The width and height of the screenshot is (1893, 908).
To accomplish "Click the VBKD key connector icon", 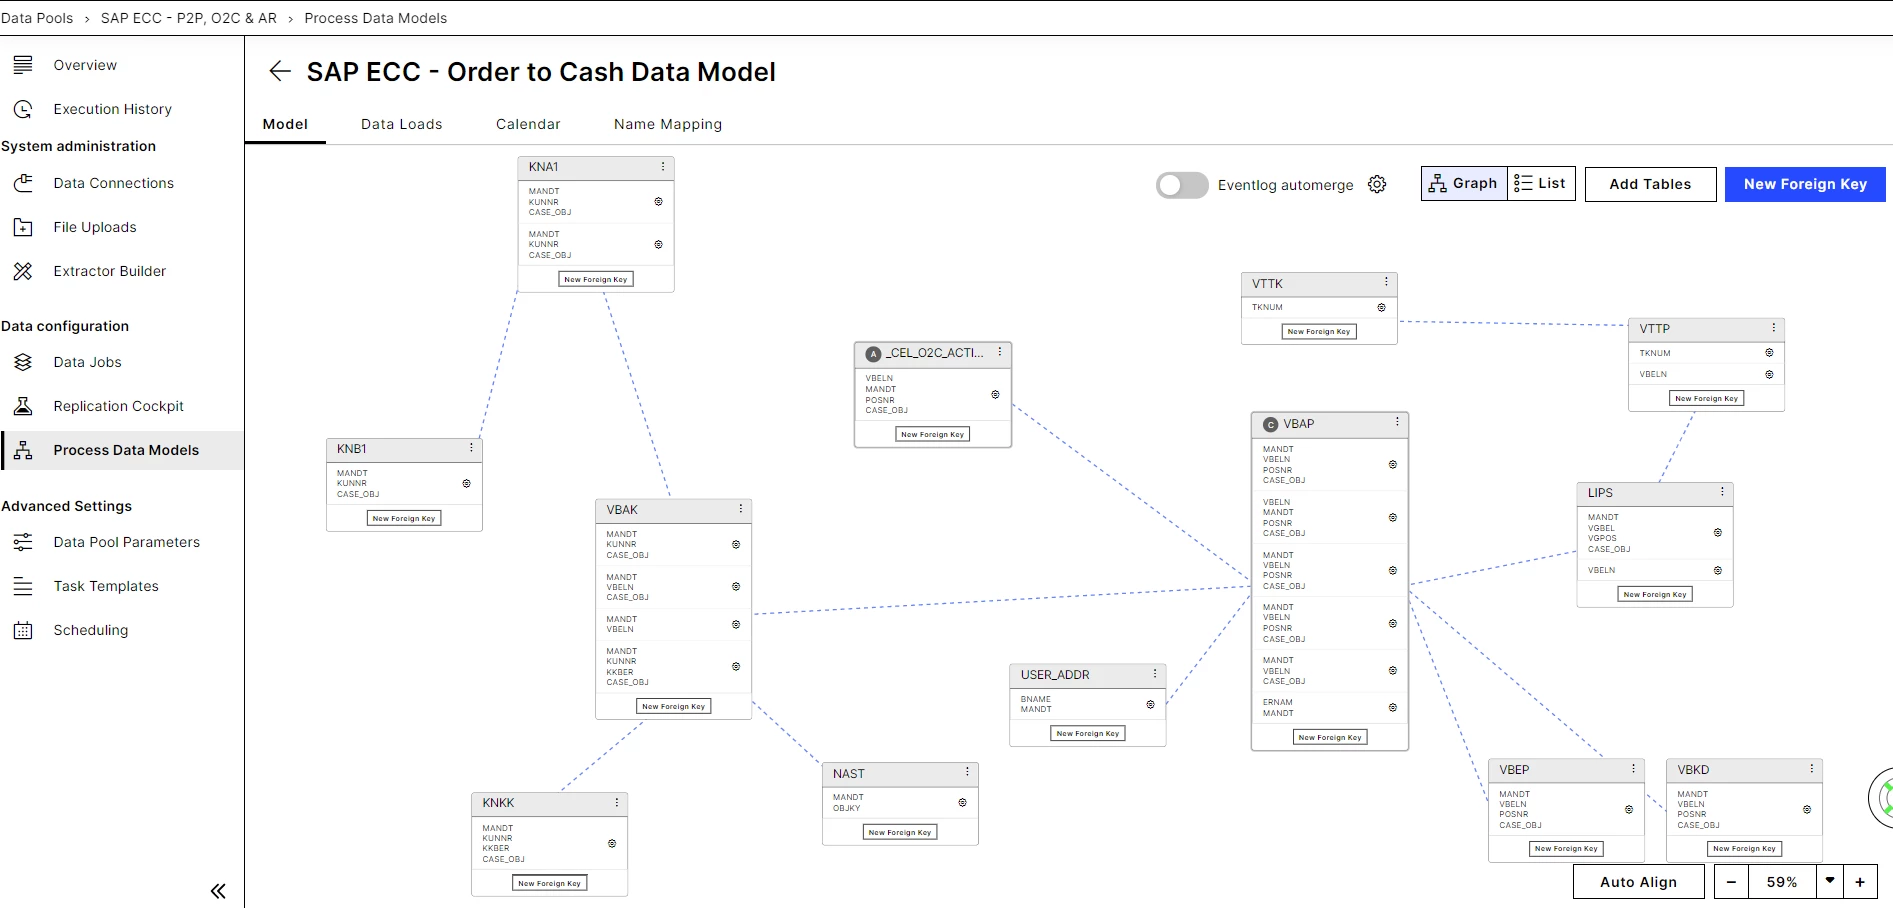I will (1806, 809).
